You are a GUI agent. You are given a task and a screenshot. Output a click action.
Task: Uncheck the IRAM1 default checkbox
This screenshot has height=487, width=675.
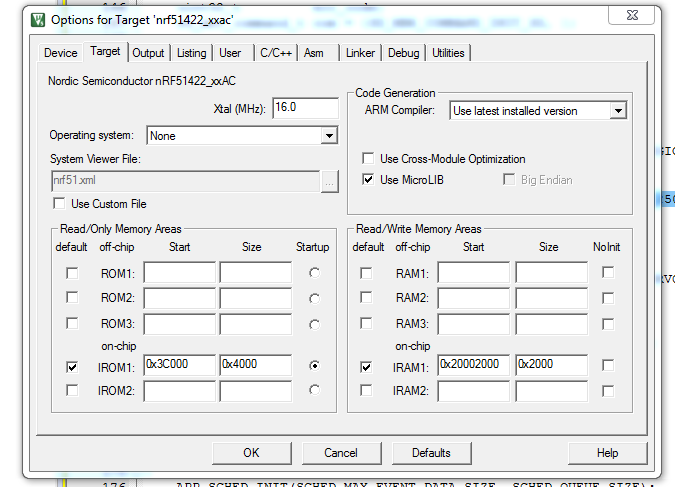click(366, 367)
